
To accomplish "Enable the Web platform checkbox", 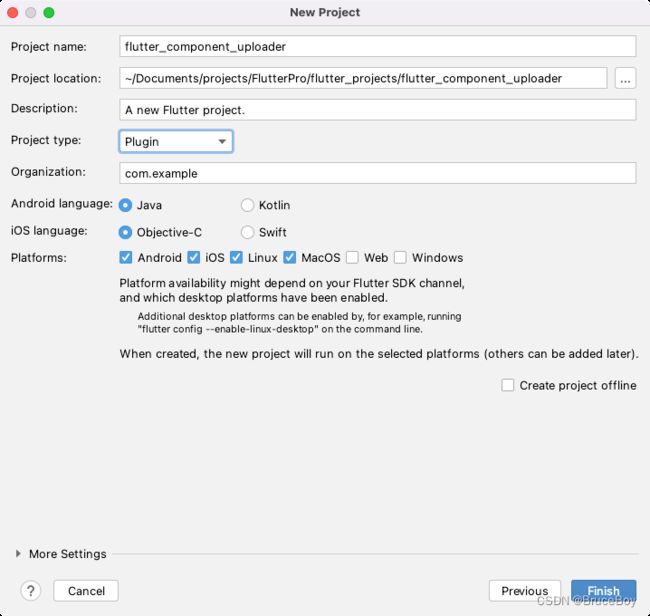I will pyautogui.click(x=352, y=257).
